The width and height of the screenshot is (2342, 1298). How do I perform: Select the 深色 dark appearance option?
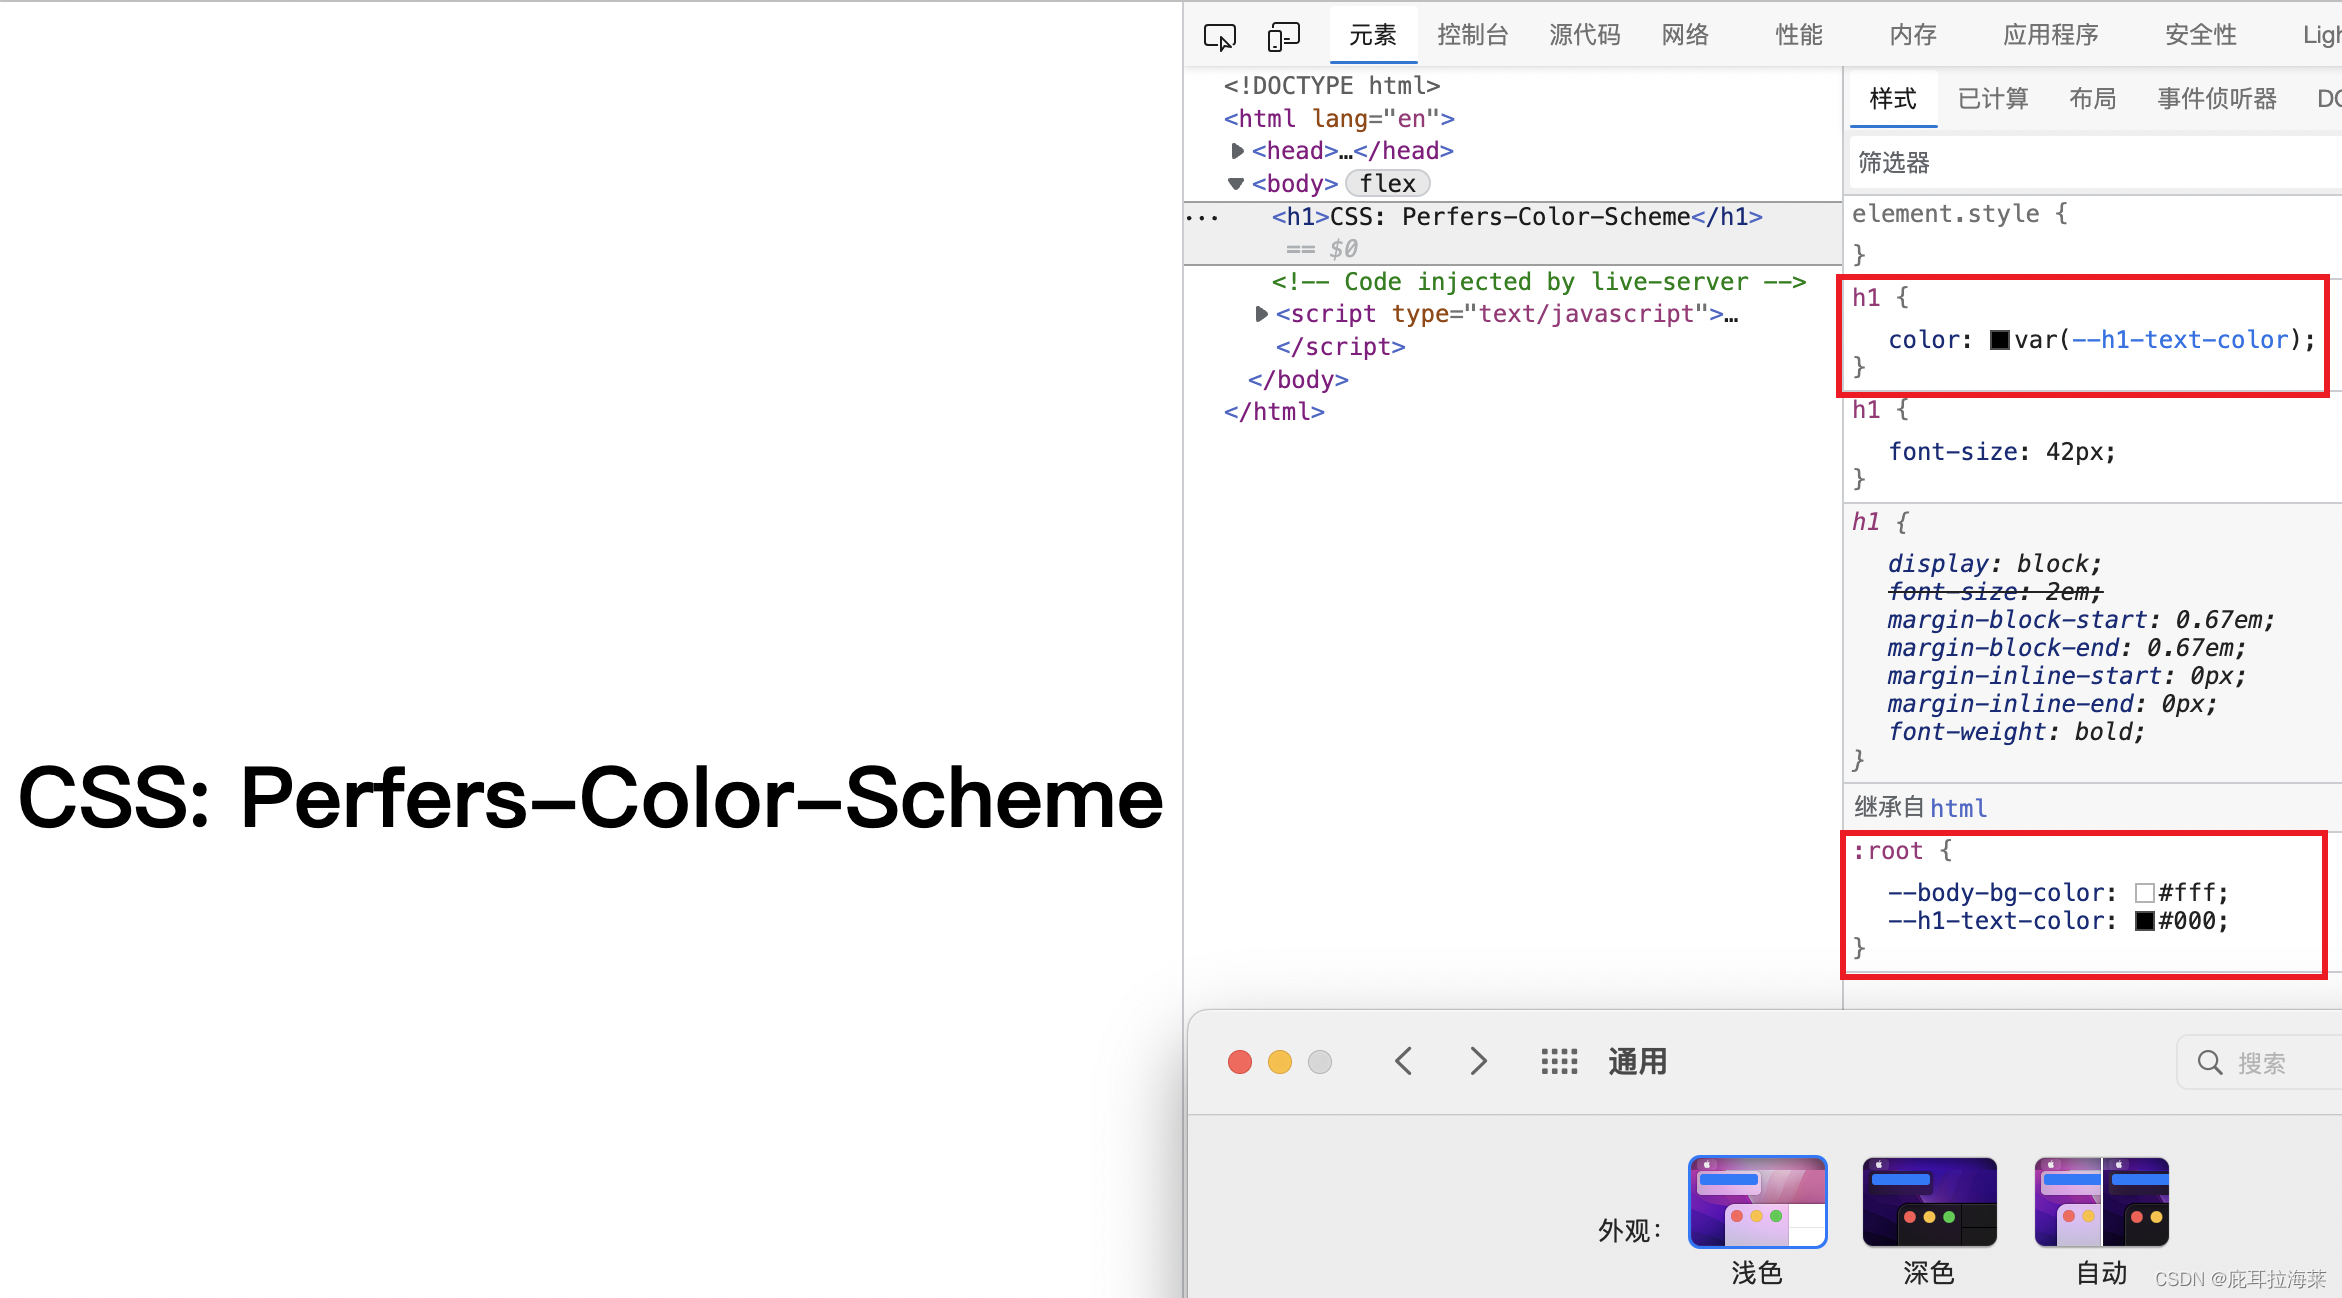pos(1929,1202)
